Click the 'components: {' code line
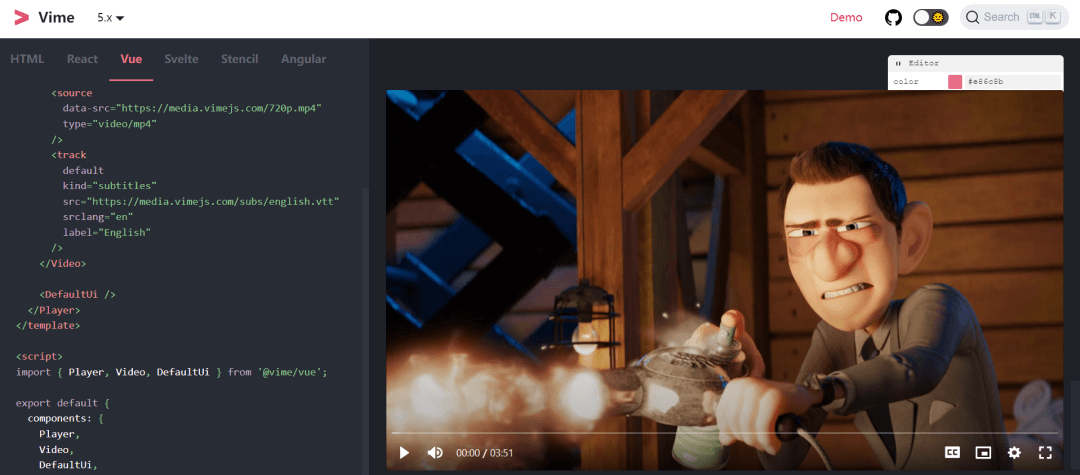This screenshot has height=475, width=1080. [65, 418]
